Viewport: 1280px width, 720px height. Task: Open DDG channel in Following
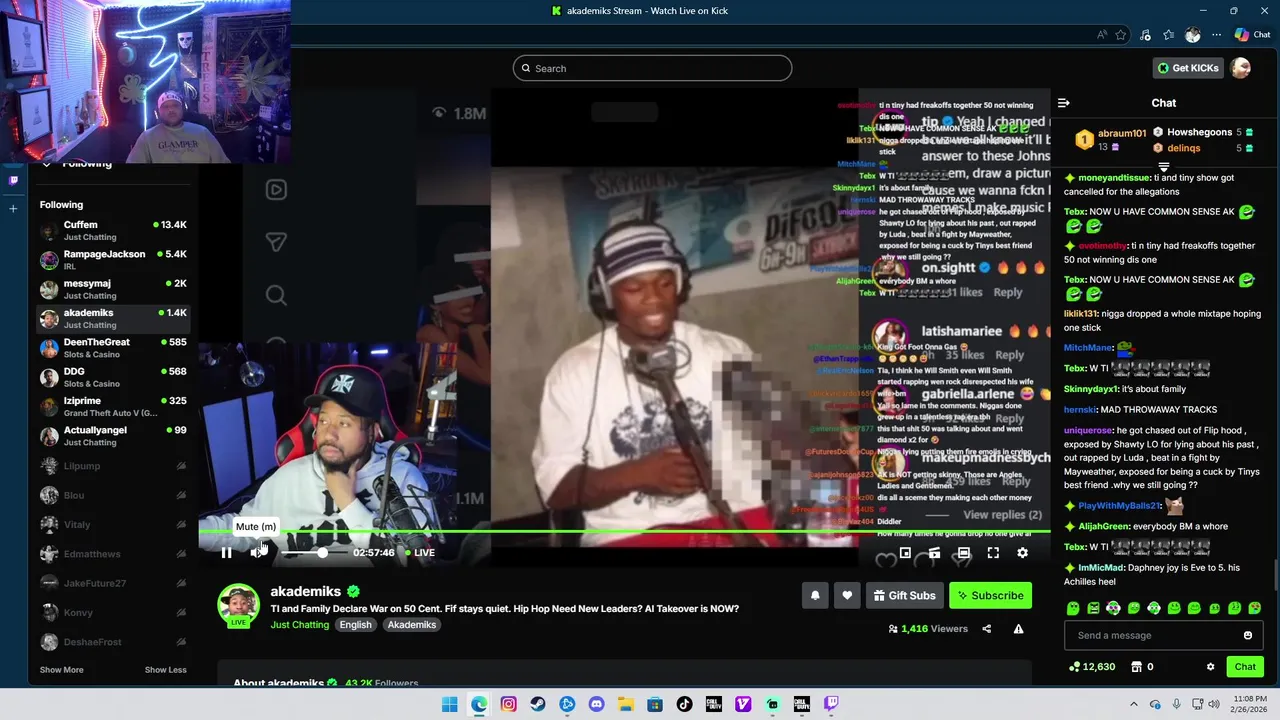click(114, 377)
